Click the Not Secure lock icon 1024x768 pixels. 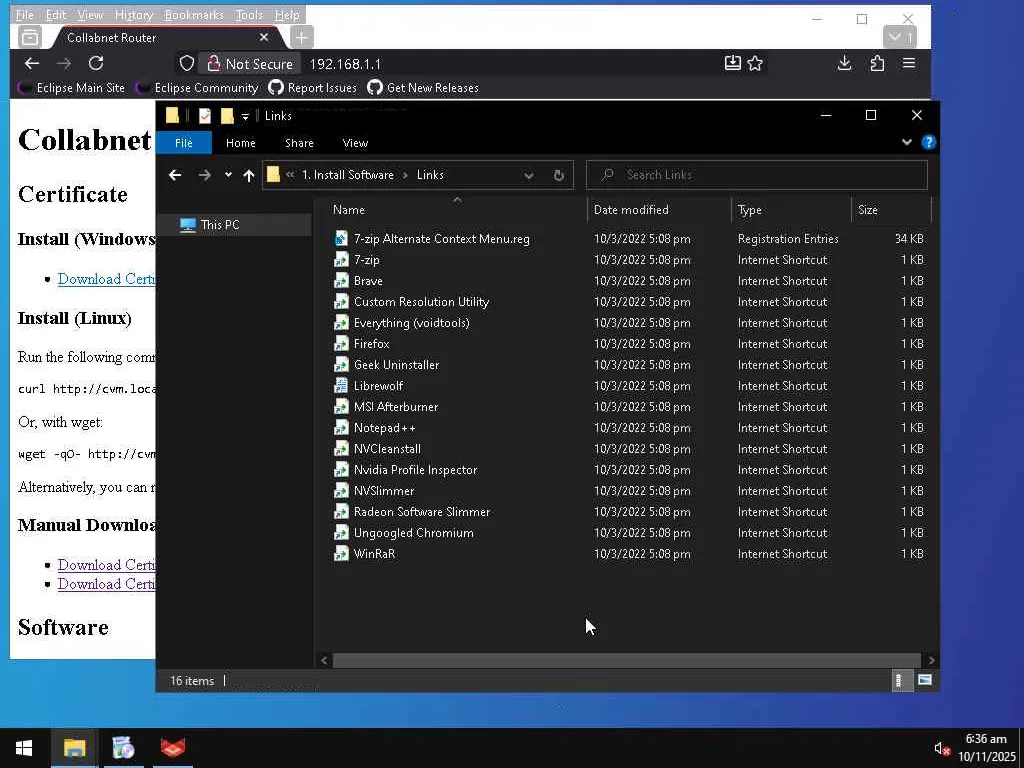213,63
